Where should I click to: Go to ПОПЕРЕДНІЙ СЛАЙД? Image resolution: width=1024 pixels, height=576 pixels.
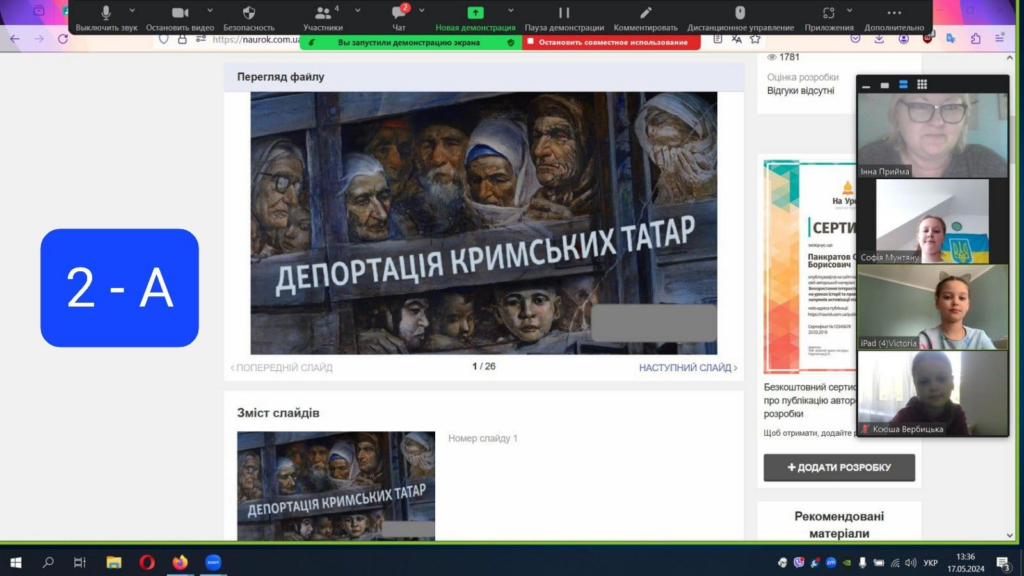pos(281,368)
